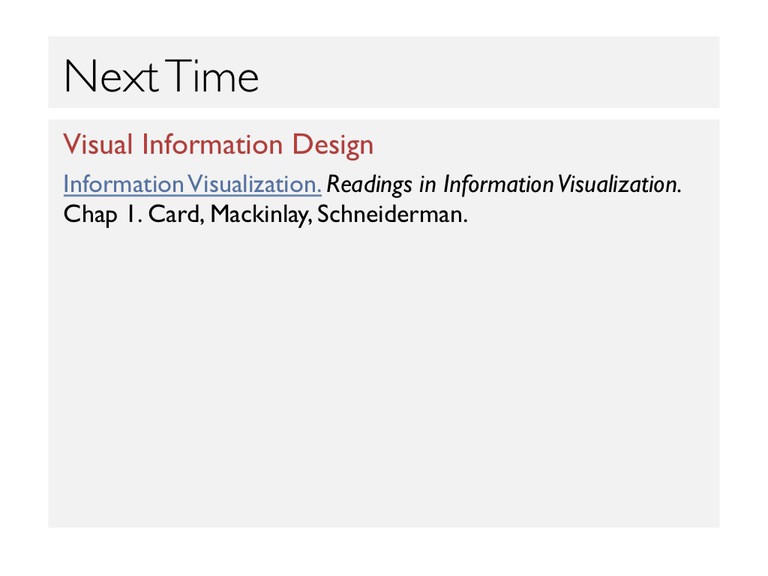Select the italic Readings in Information Visualization text

[504, 185]
